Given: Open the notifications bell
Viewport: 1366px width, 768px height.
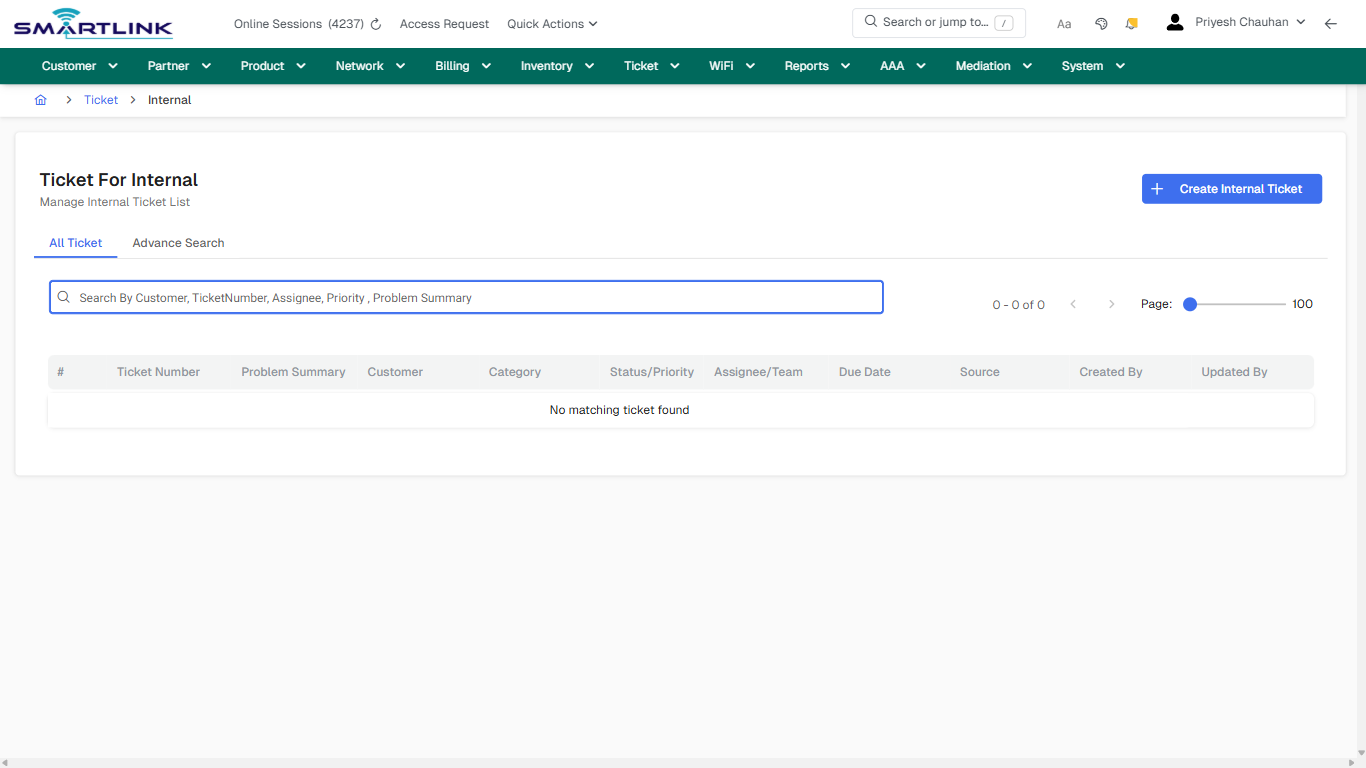Looking at the screenshot, I should [1131, 23].
